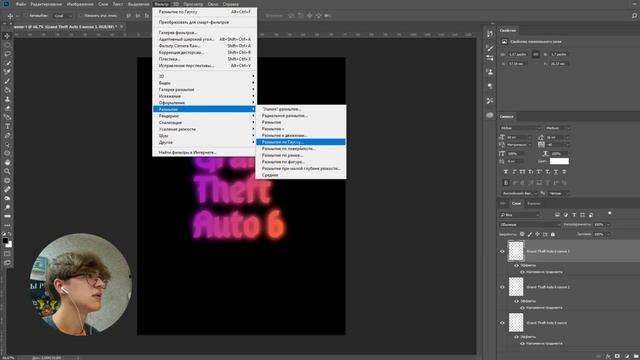
Task: Choose Фильтр Camera Raw... menu item
Action: click(204, 46)
